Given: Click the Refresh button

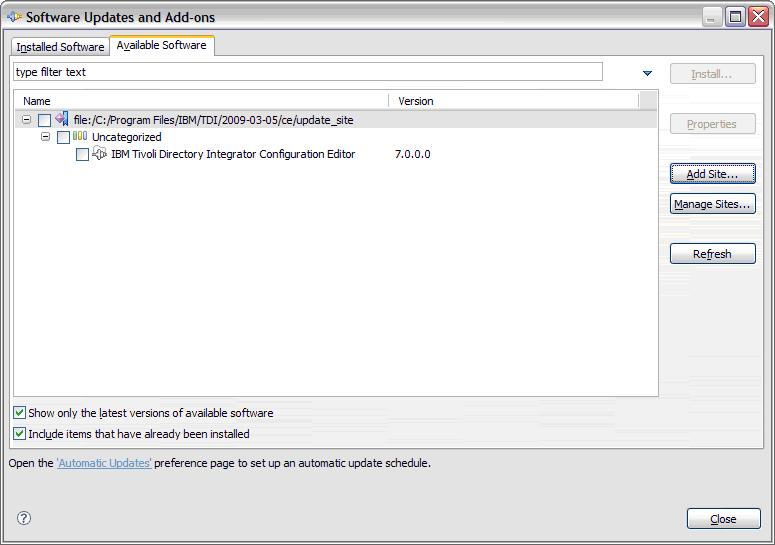Looking at the screenshot, I should coord(712,253).
